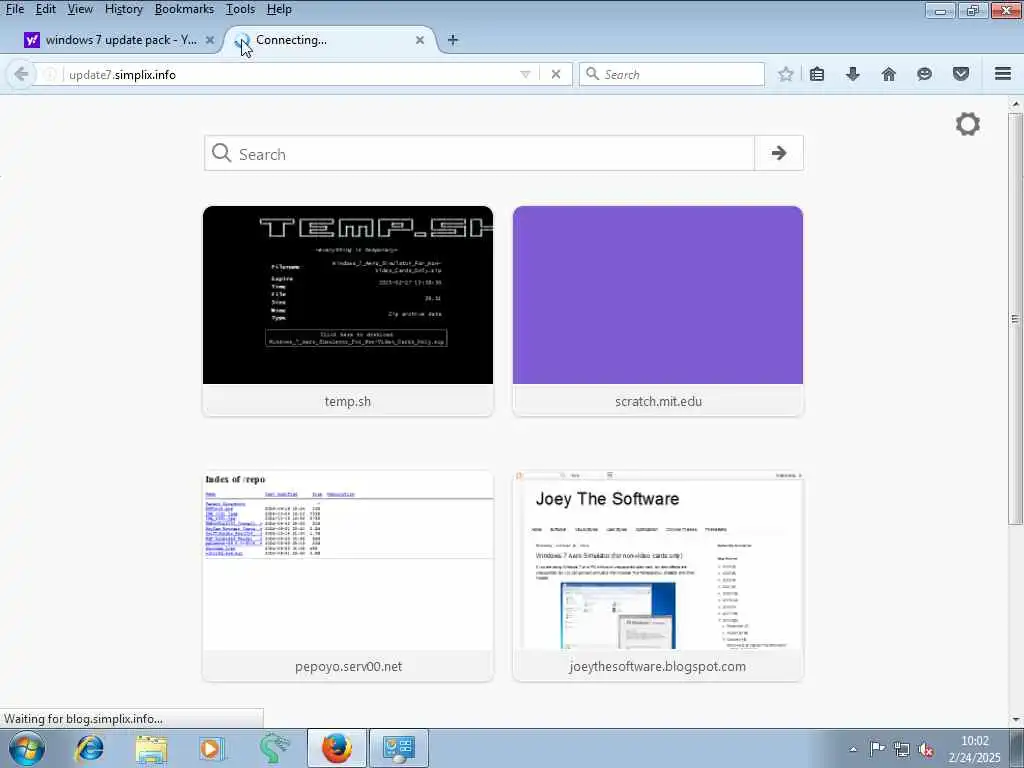The image size is (1024, 768).
Task: Click the joeythesoftware.blogspot.com tile label
Action: (658, 667)
